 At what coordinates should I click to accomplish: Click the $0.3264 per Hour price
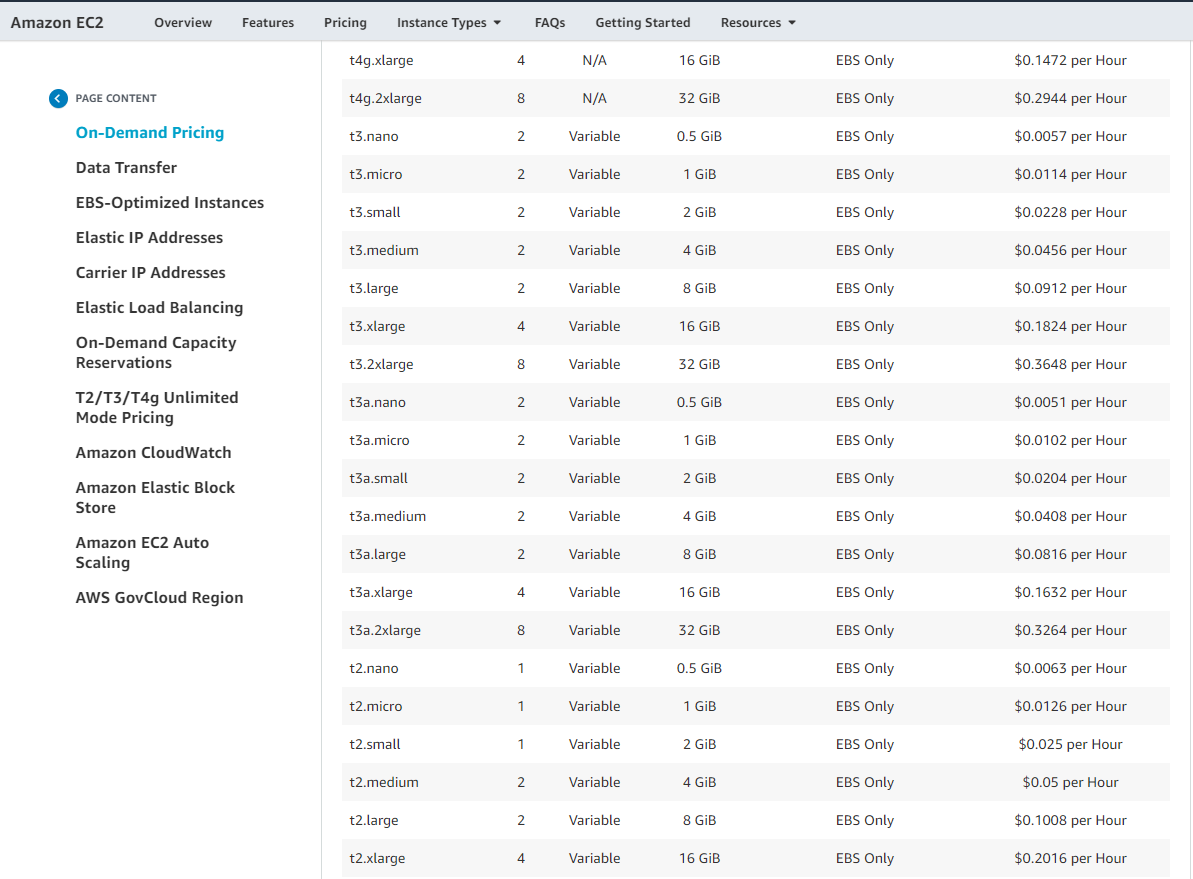point(1071,631)
